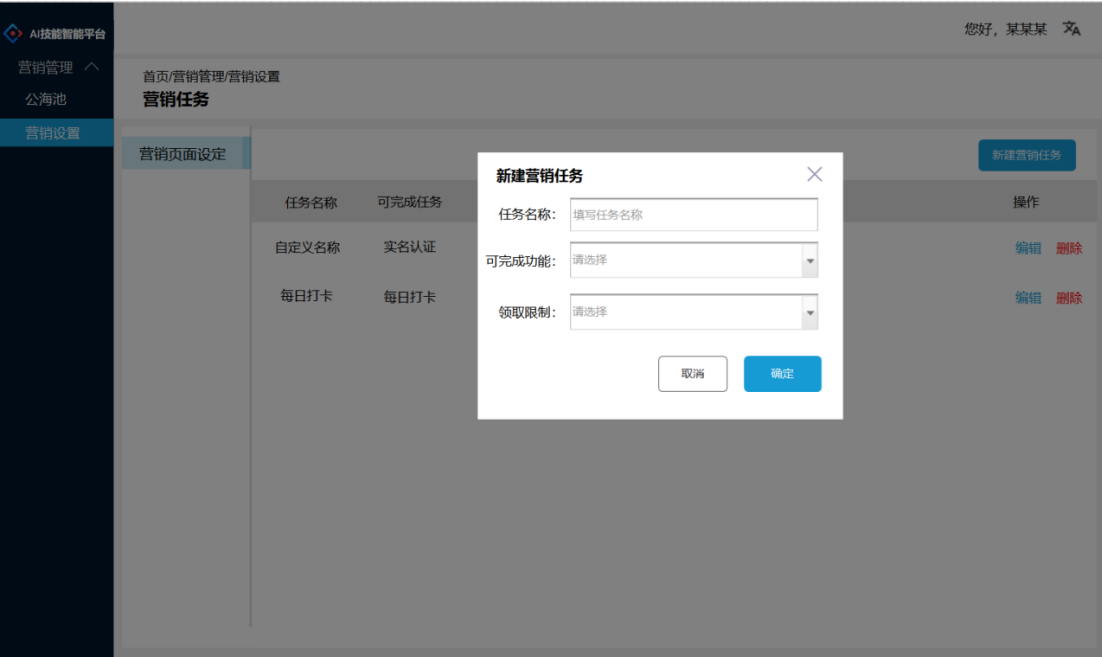1102x657 pixels.
Task: Open the 可完成功能 dropdown arrow
Action: coord(810,260)
